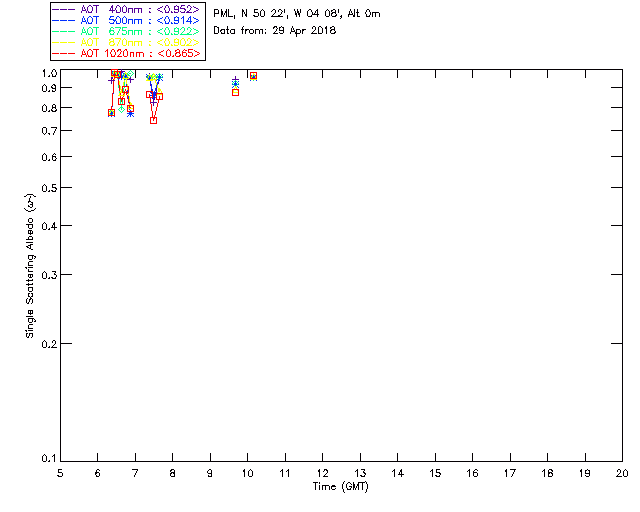Click the green diamond marker just below 0.8
This screenshot has height=512, width=640.
point(121,109)
